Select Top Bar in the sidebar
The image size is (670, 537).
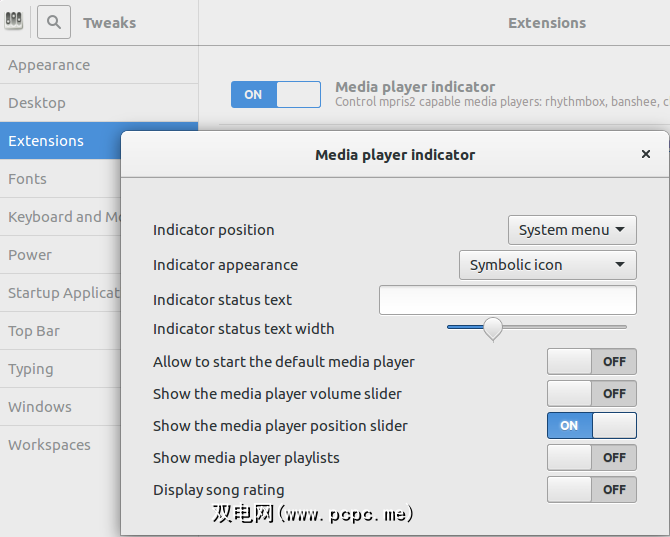click(x=34, y=331)
